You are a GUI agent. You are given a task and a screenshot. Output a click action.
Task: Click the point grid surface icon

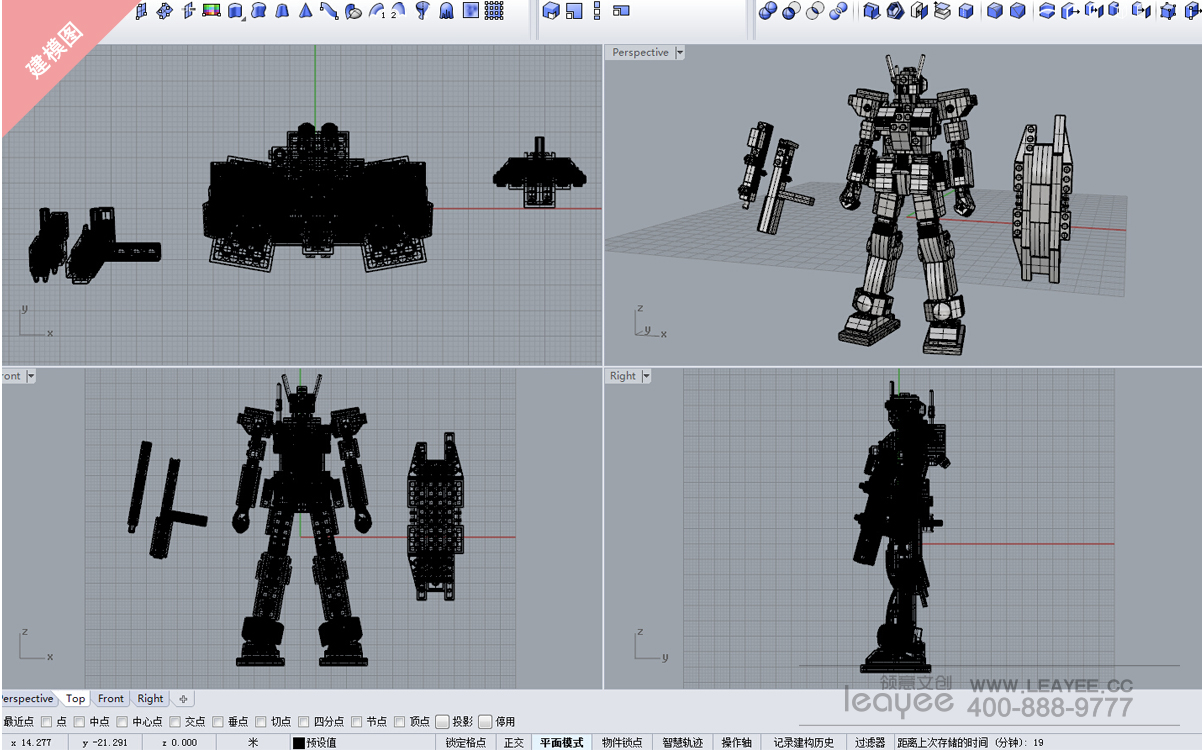(x=493, y=11)
